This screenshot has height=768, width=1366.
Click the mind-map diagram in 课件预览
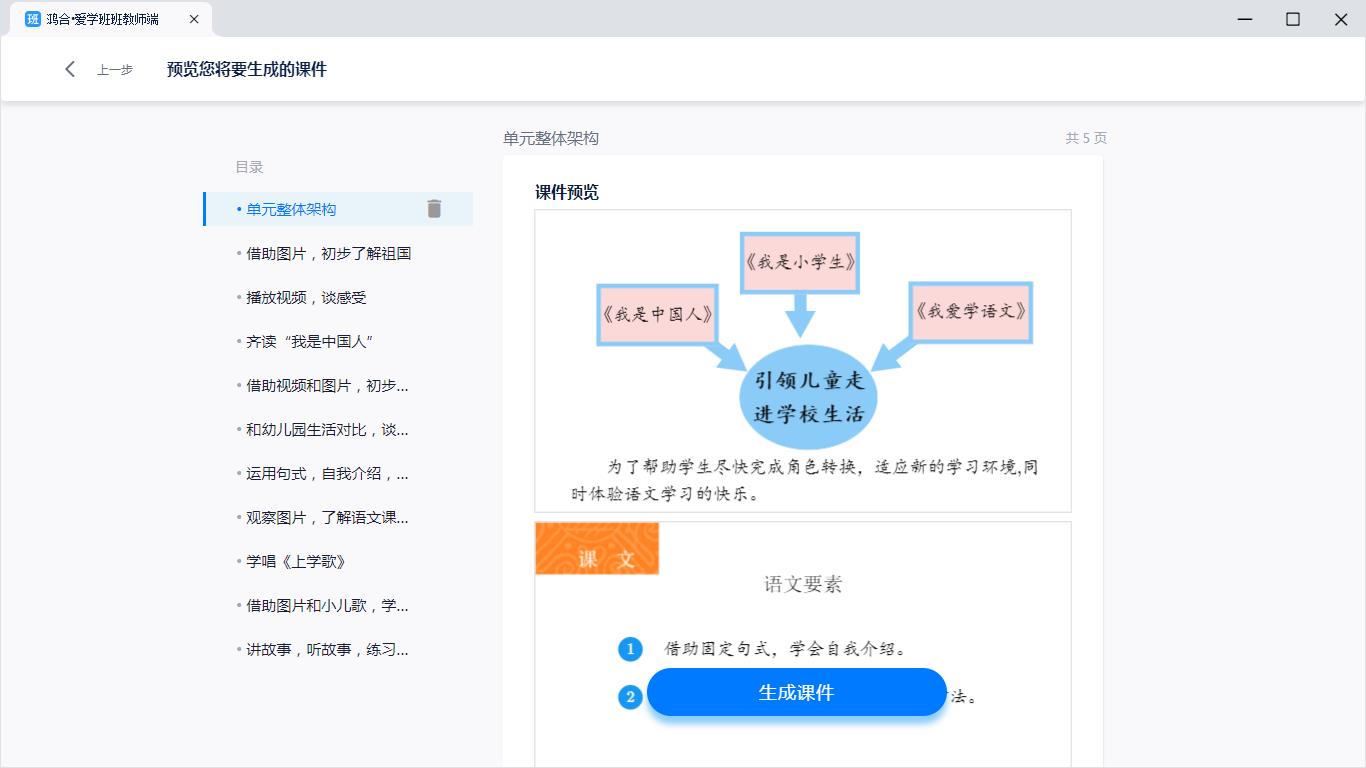click(x=800, y=340)
